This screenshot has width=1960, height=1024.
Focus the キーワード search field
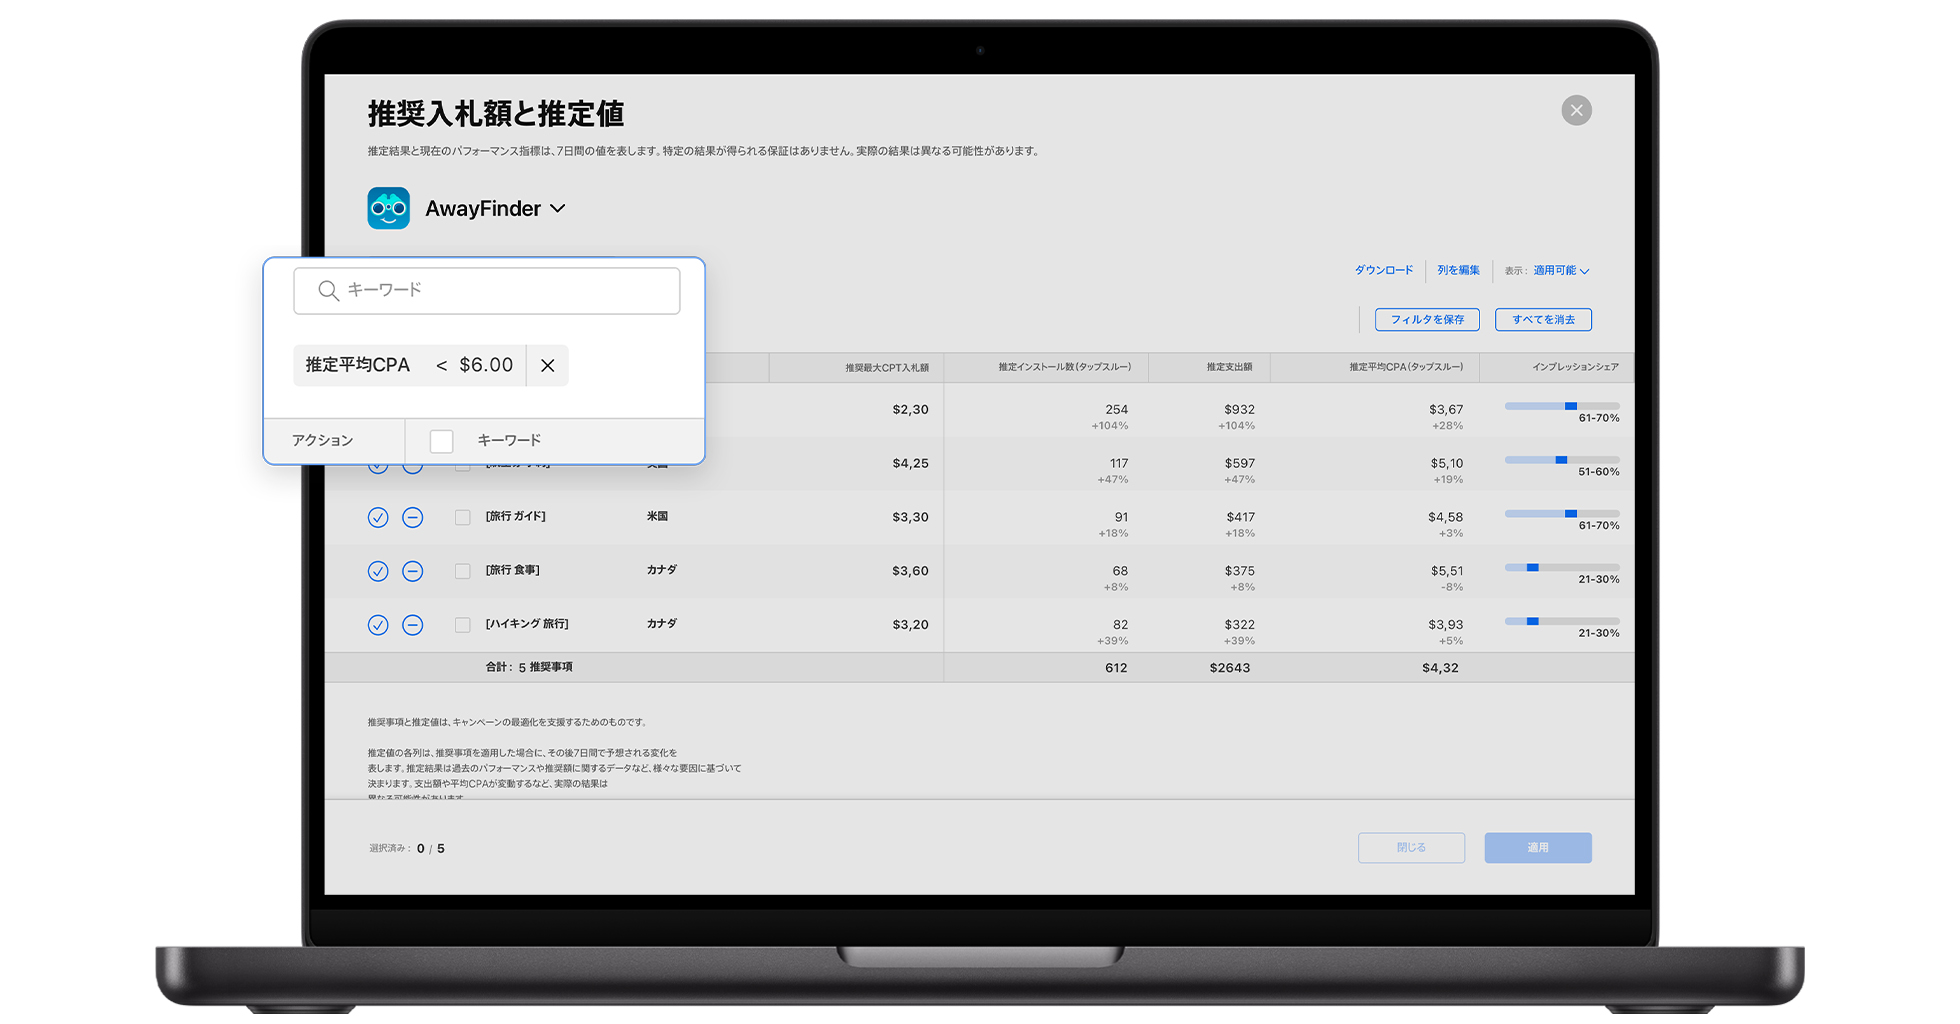click(x=487, y=290)
